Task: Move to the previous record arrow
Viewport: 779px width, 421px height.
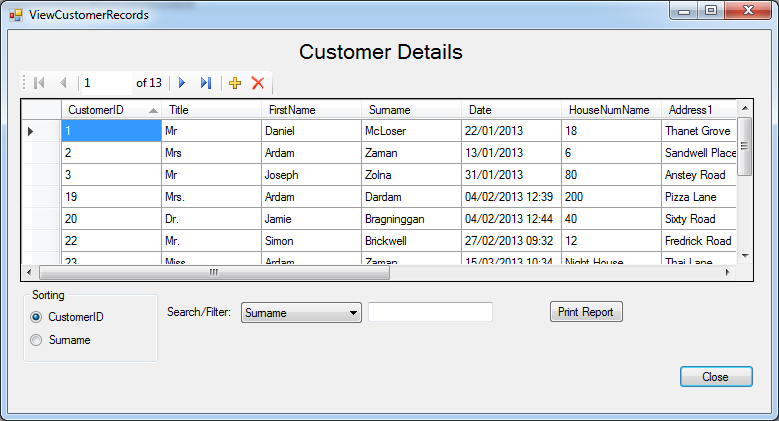Action: pos(63,83)
